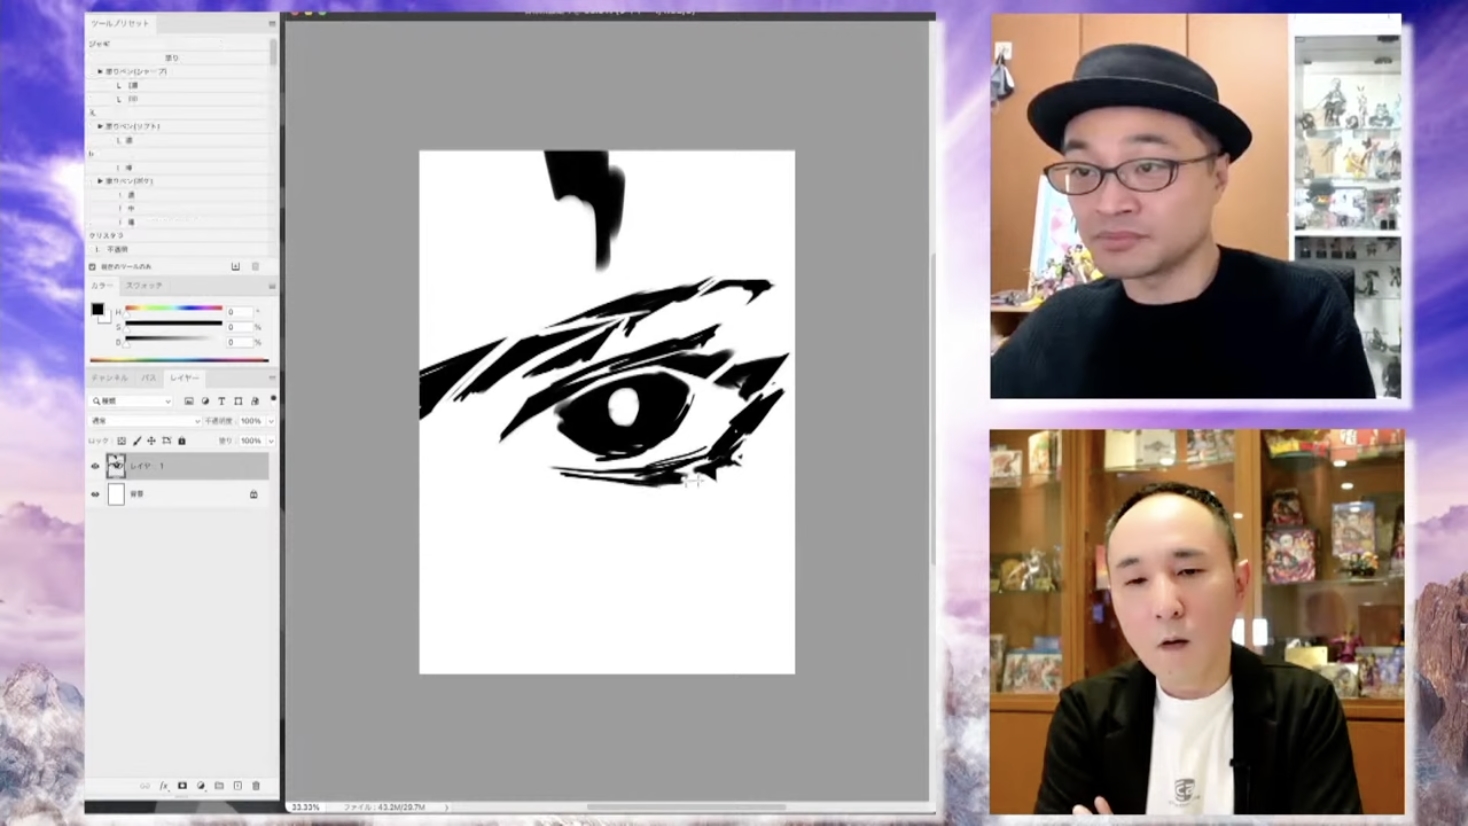Click the H value input field
The height and width of the screenshot is (826, 1468).
click(238, 312)
